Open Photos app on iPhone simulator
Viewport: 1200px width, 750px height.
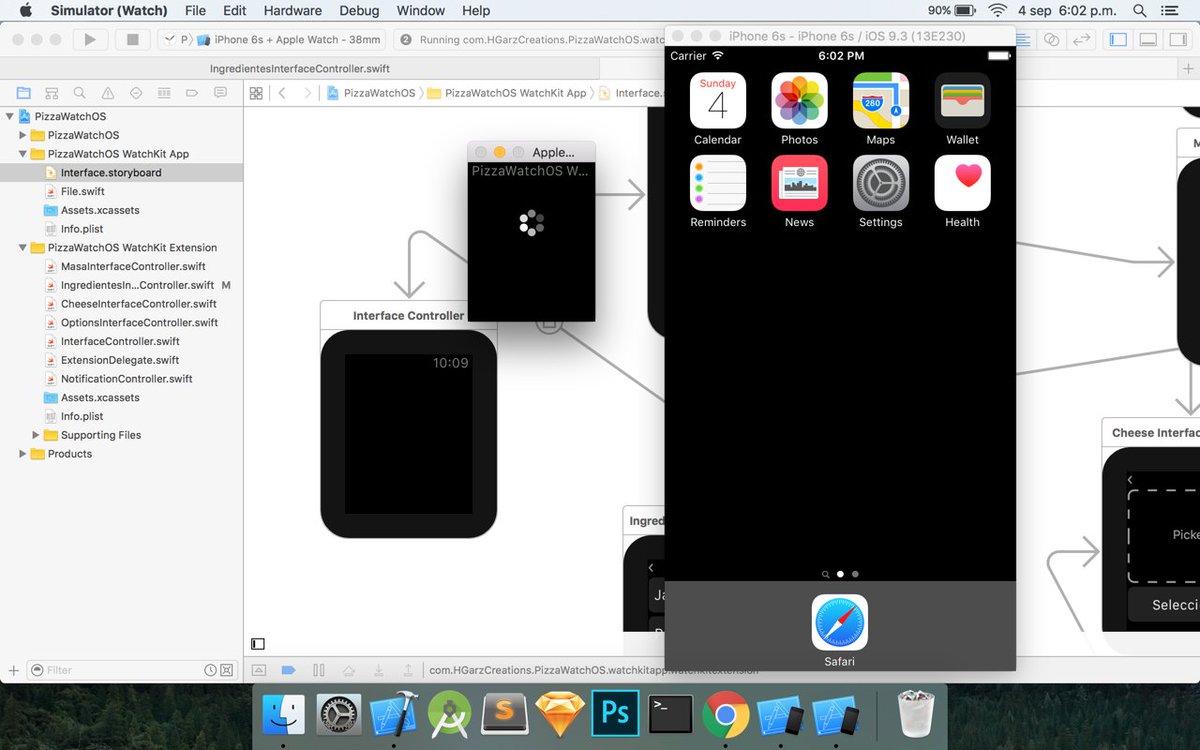click(799, 100)
